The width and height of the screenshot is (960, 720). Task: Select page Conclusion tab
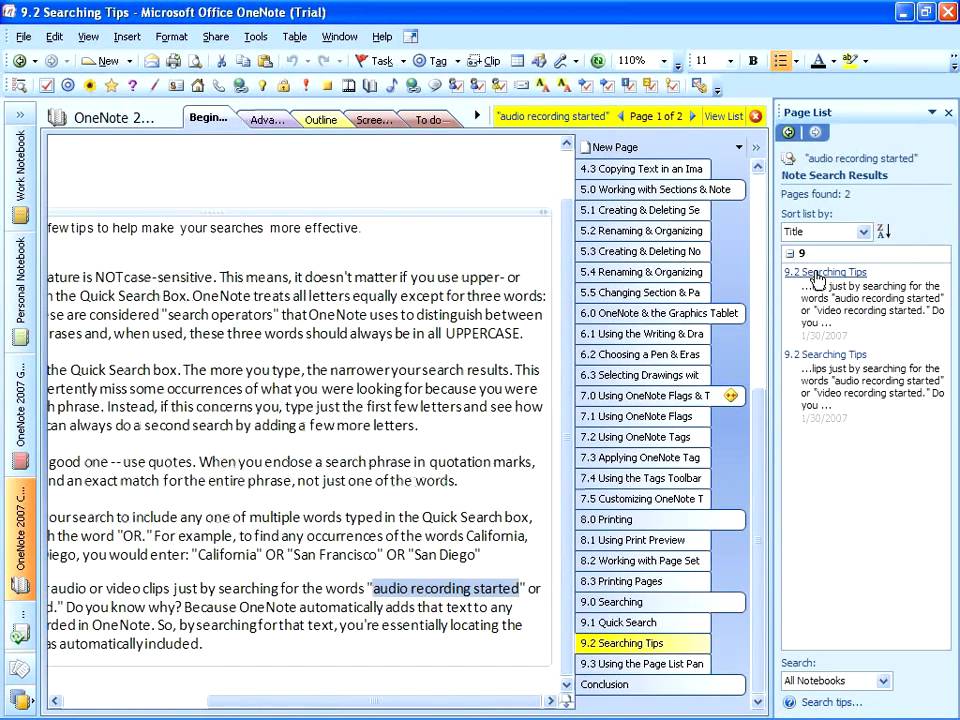coord(660,684)
